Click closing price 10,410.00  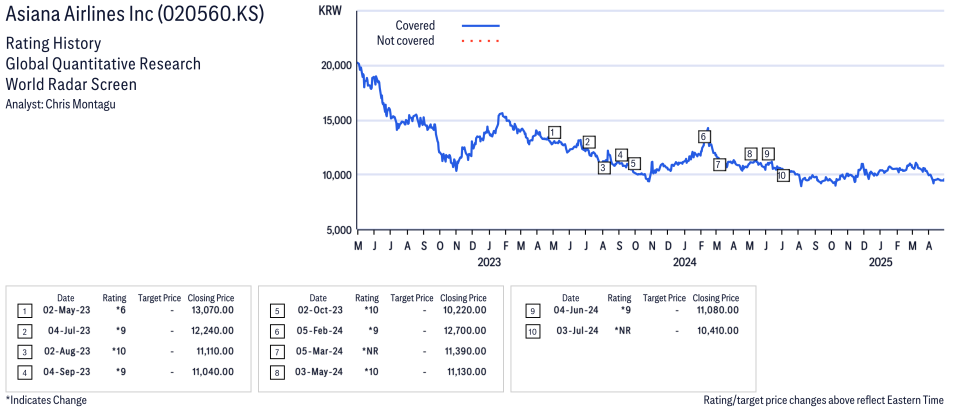point(717,331)
